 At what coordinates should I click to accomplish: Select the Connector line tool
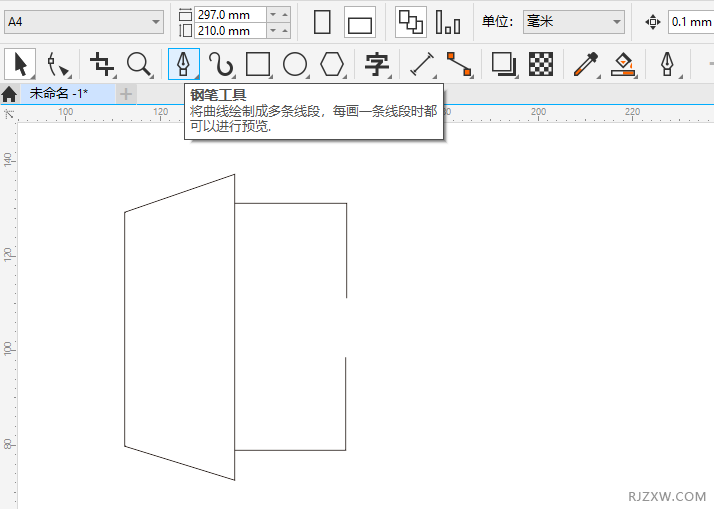[x=459, y=64]
